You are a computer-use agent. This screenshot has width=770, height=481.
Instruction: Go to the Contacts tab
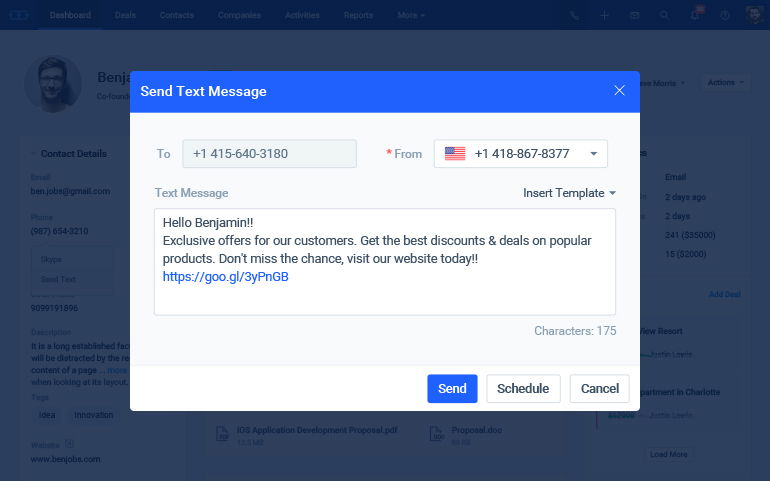[177, 15]
